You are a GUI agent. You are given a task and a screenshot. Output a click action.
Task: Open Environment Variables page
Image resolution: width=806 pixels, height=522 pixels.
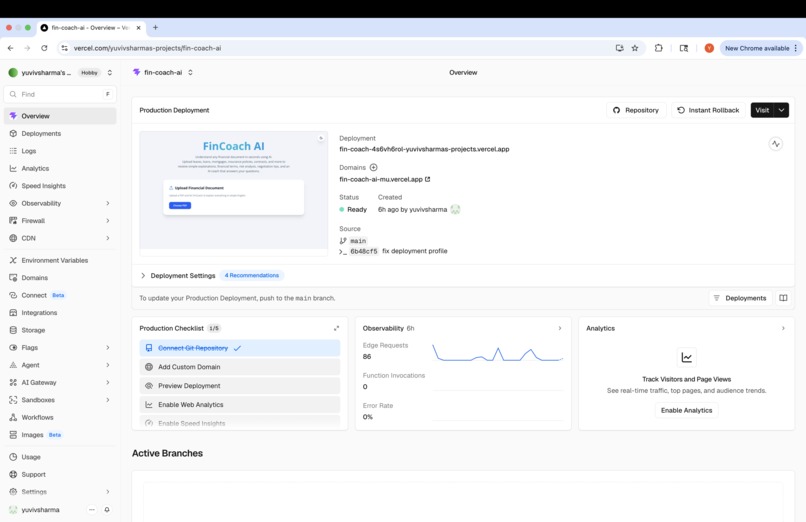[60, 260]
